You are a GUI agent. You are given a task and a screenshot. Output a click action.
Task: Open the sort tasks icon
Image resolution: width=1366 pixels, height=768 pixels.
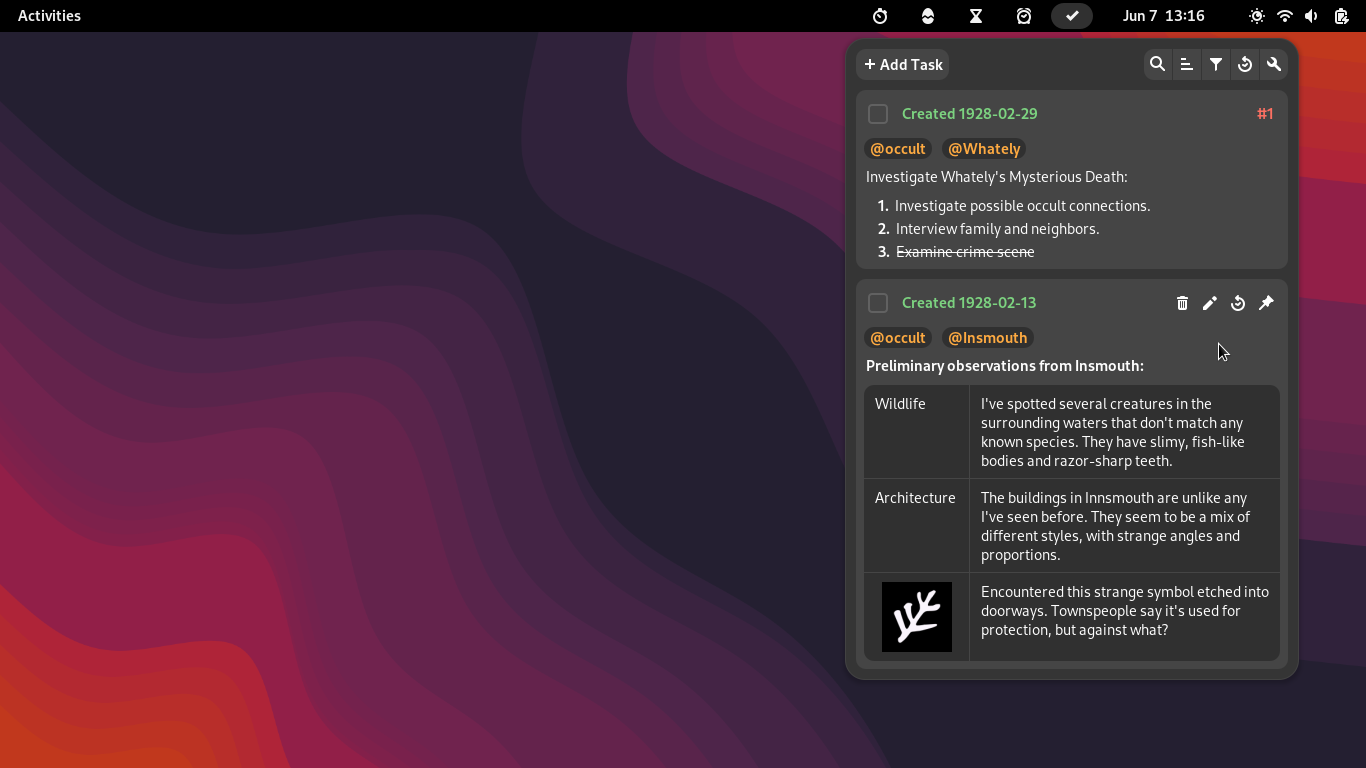click(1186, 64)
